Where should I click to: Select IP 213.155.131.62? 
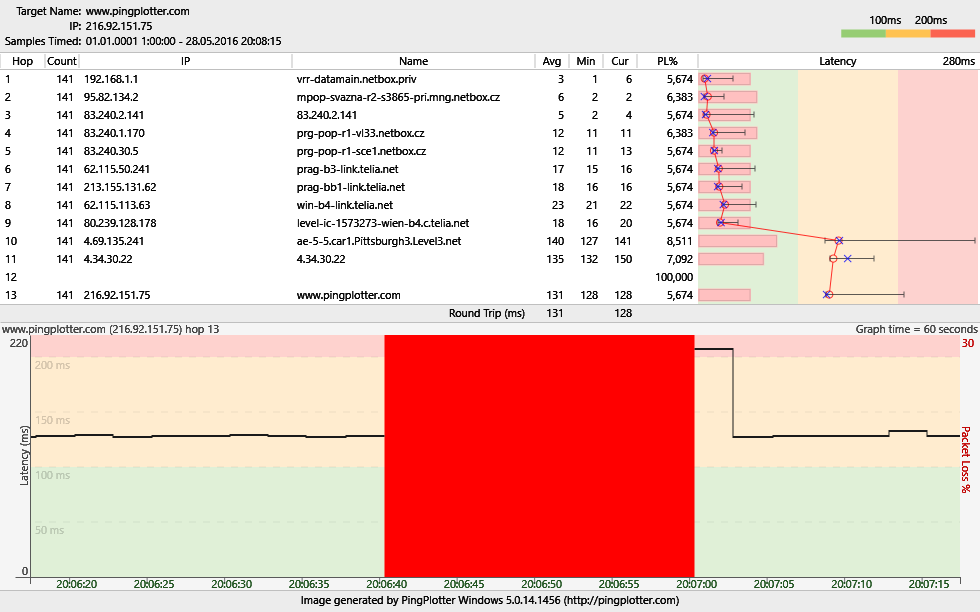120,188
